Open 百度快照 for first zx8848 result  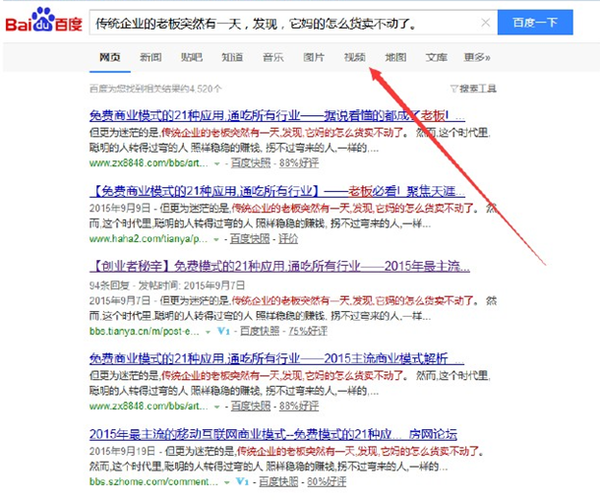point(251,163)
